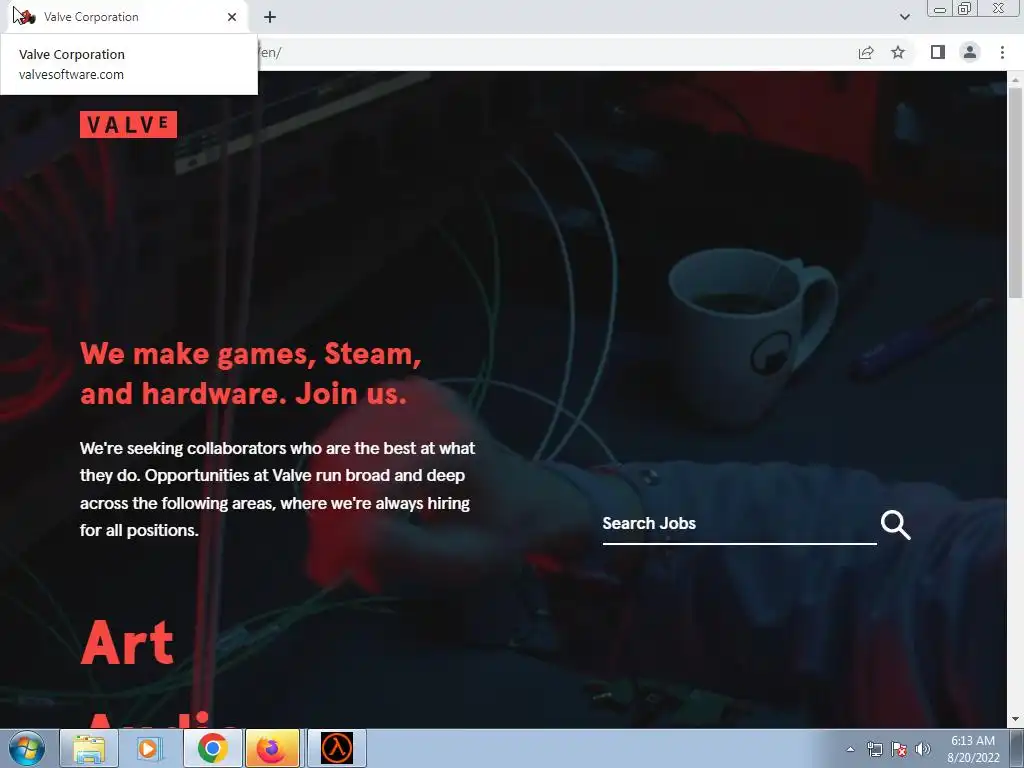
Task: Click the scrollbar up arrow
Action: click(x=1015, y=80)
